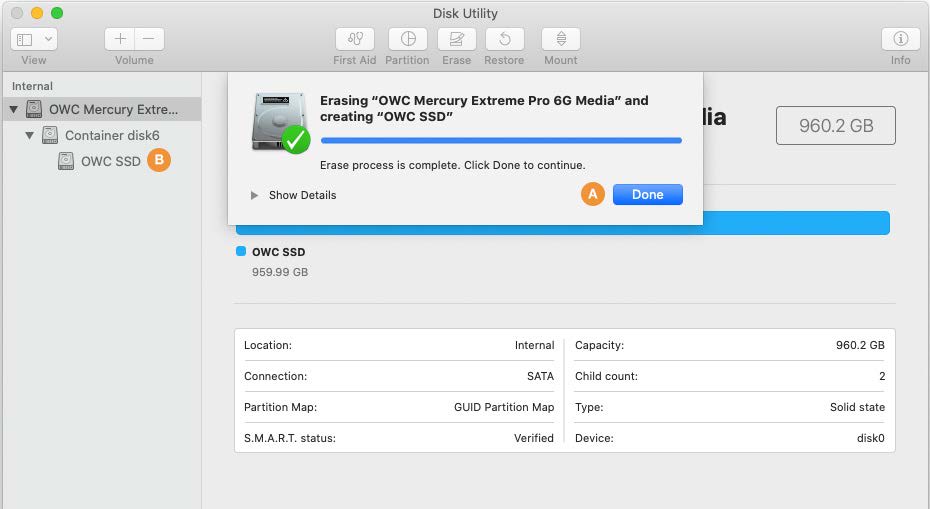Click the erase complete status message
Viewport: 930px width, 509px height.
453,166
